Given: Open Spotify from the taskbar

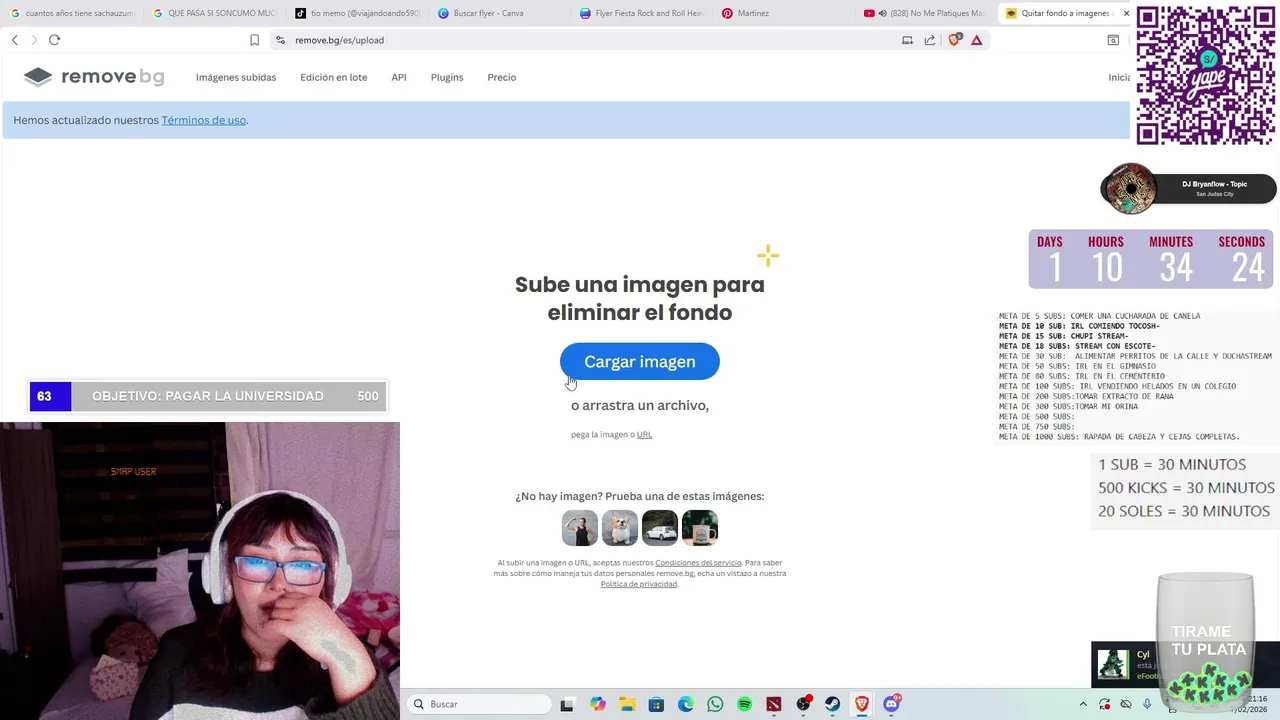Looking at the screenshot, I should 744,705.
